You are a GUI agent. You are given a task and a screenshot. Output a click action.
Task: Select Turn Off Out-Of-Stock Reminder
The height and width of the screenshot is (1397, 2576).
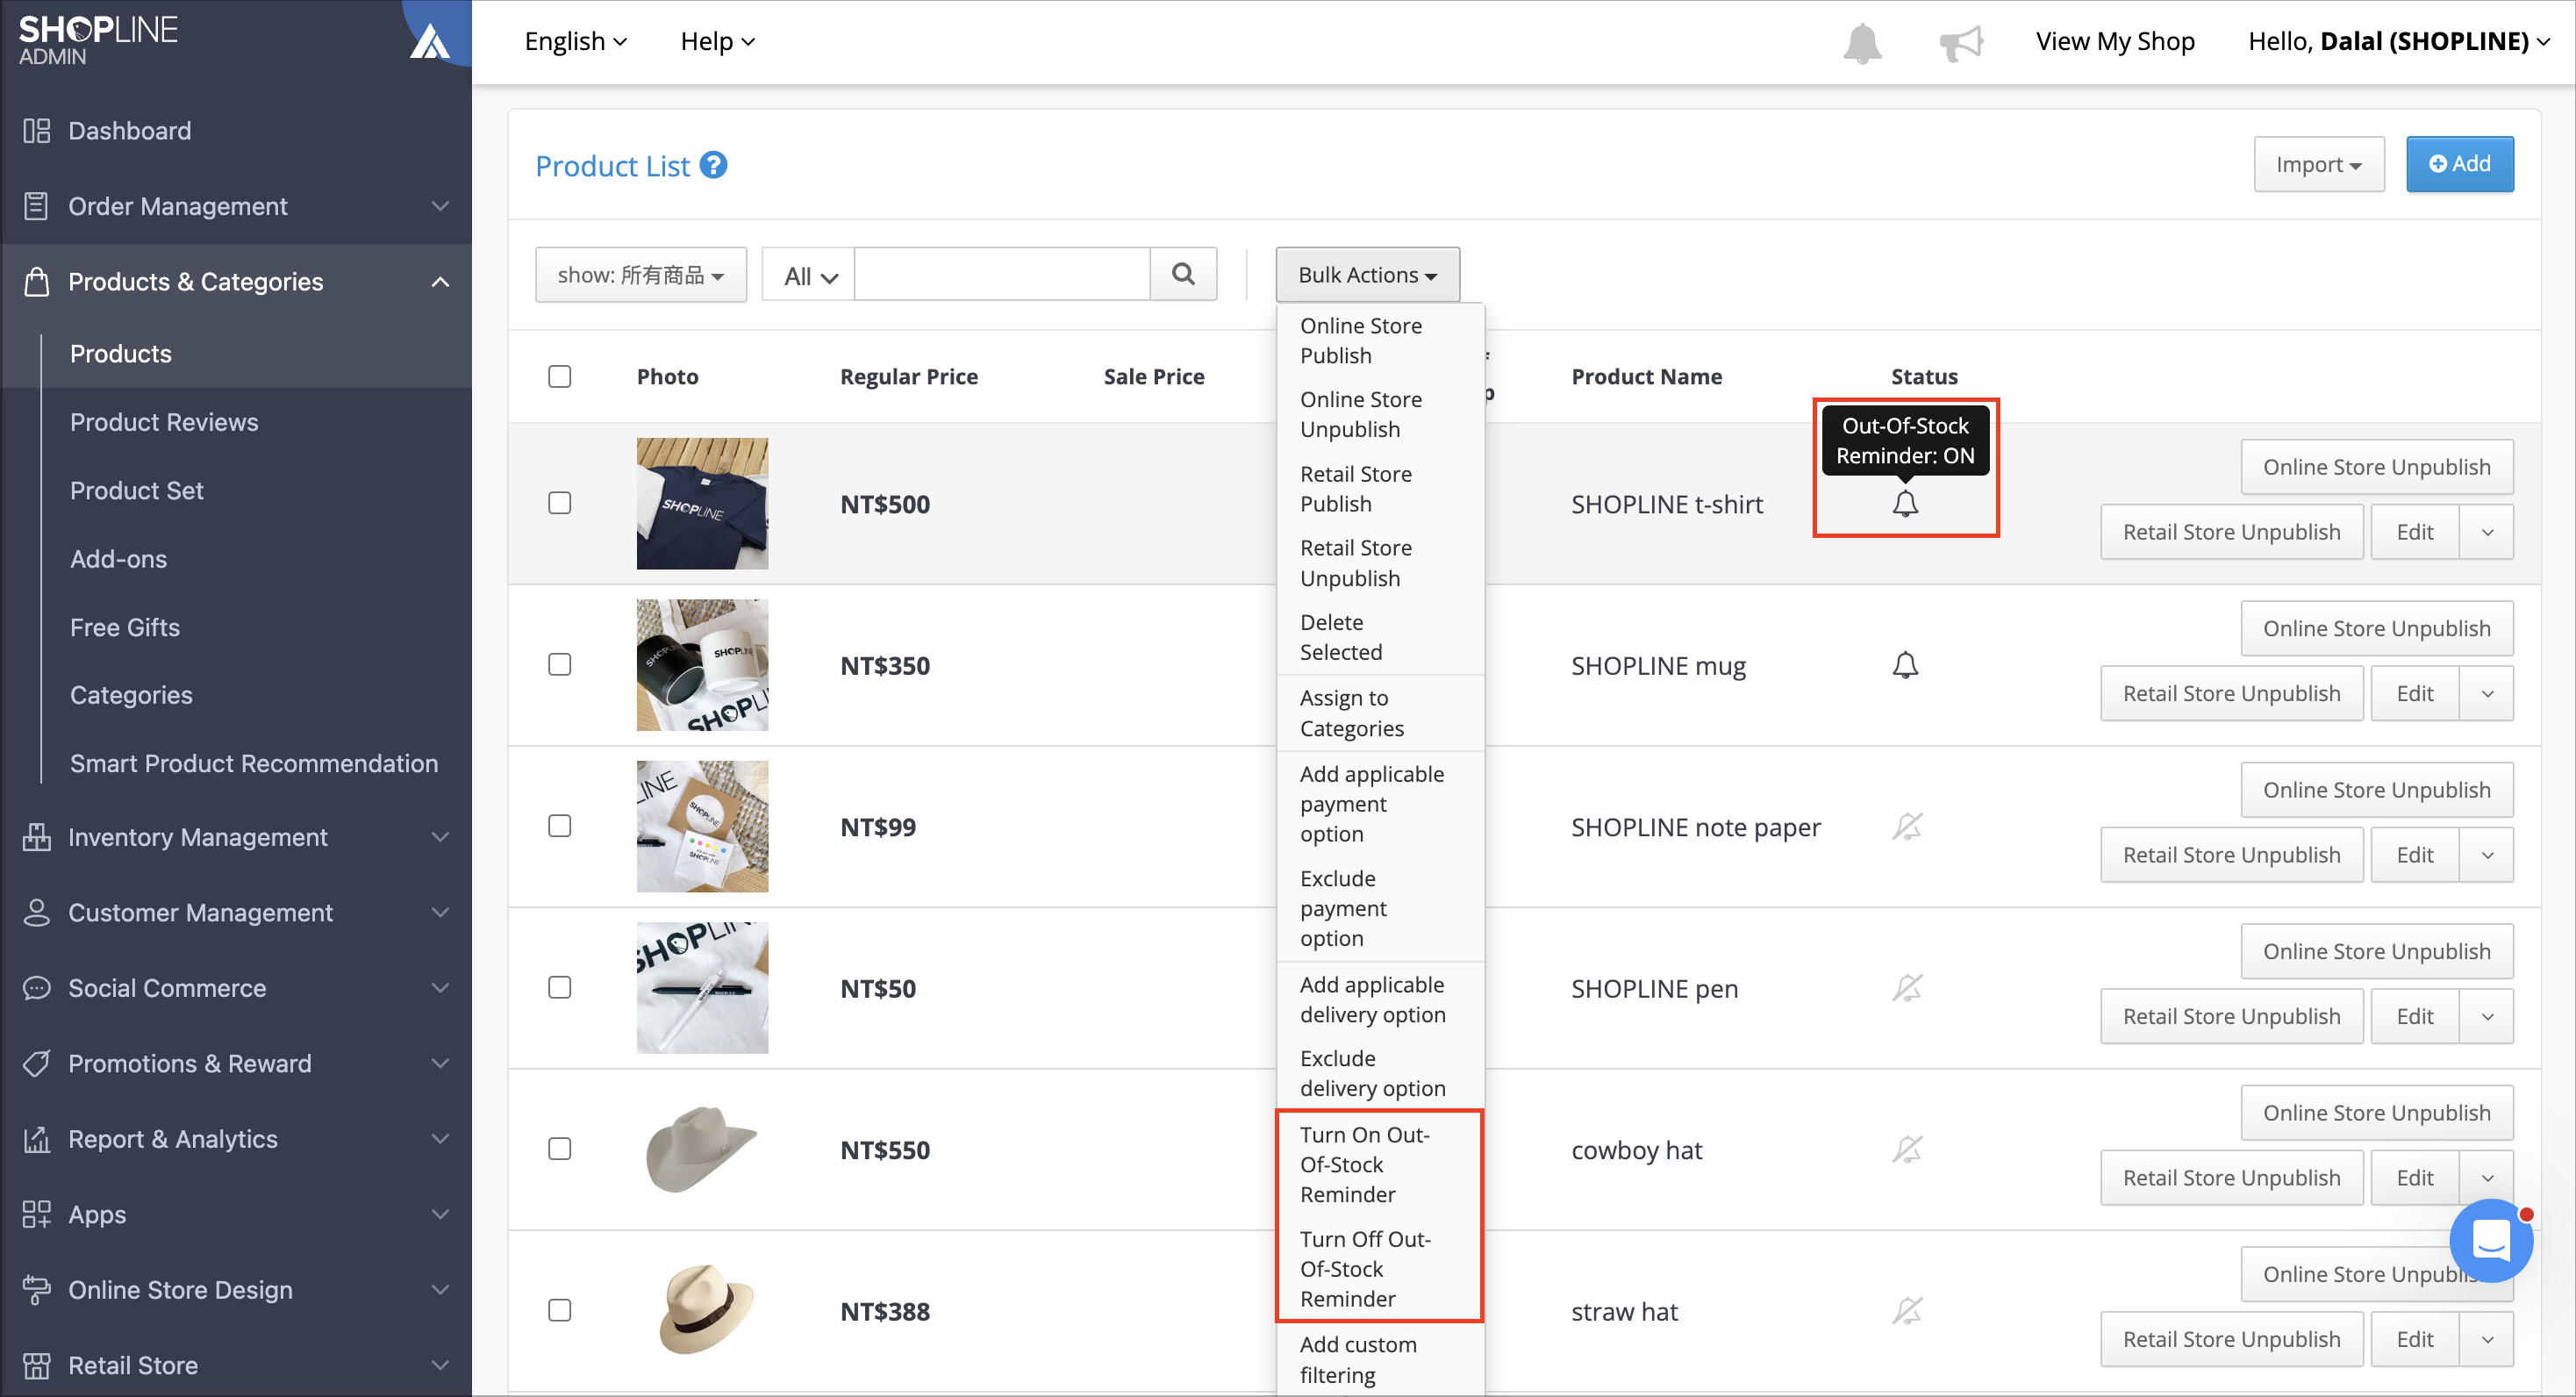1379,1268
